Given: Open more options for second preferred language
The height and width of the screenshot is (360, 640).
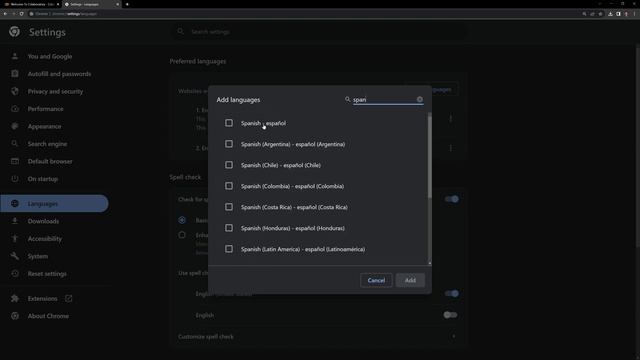Looking at the screenshot, I should [451, 148].
